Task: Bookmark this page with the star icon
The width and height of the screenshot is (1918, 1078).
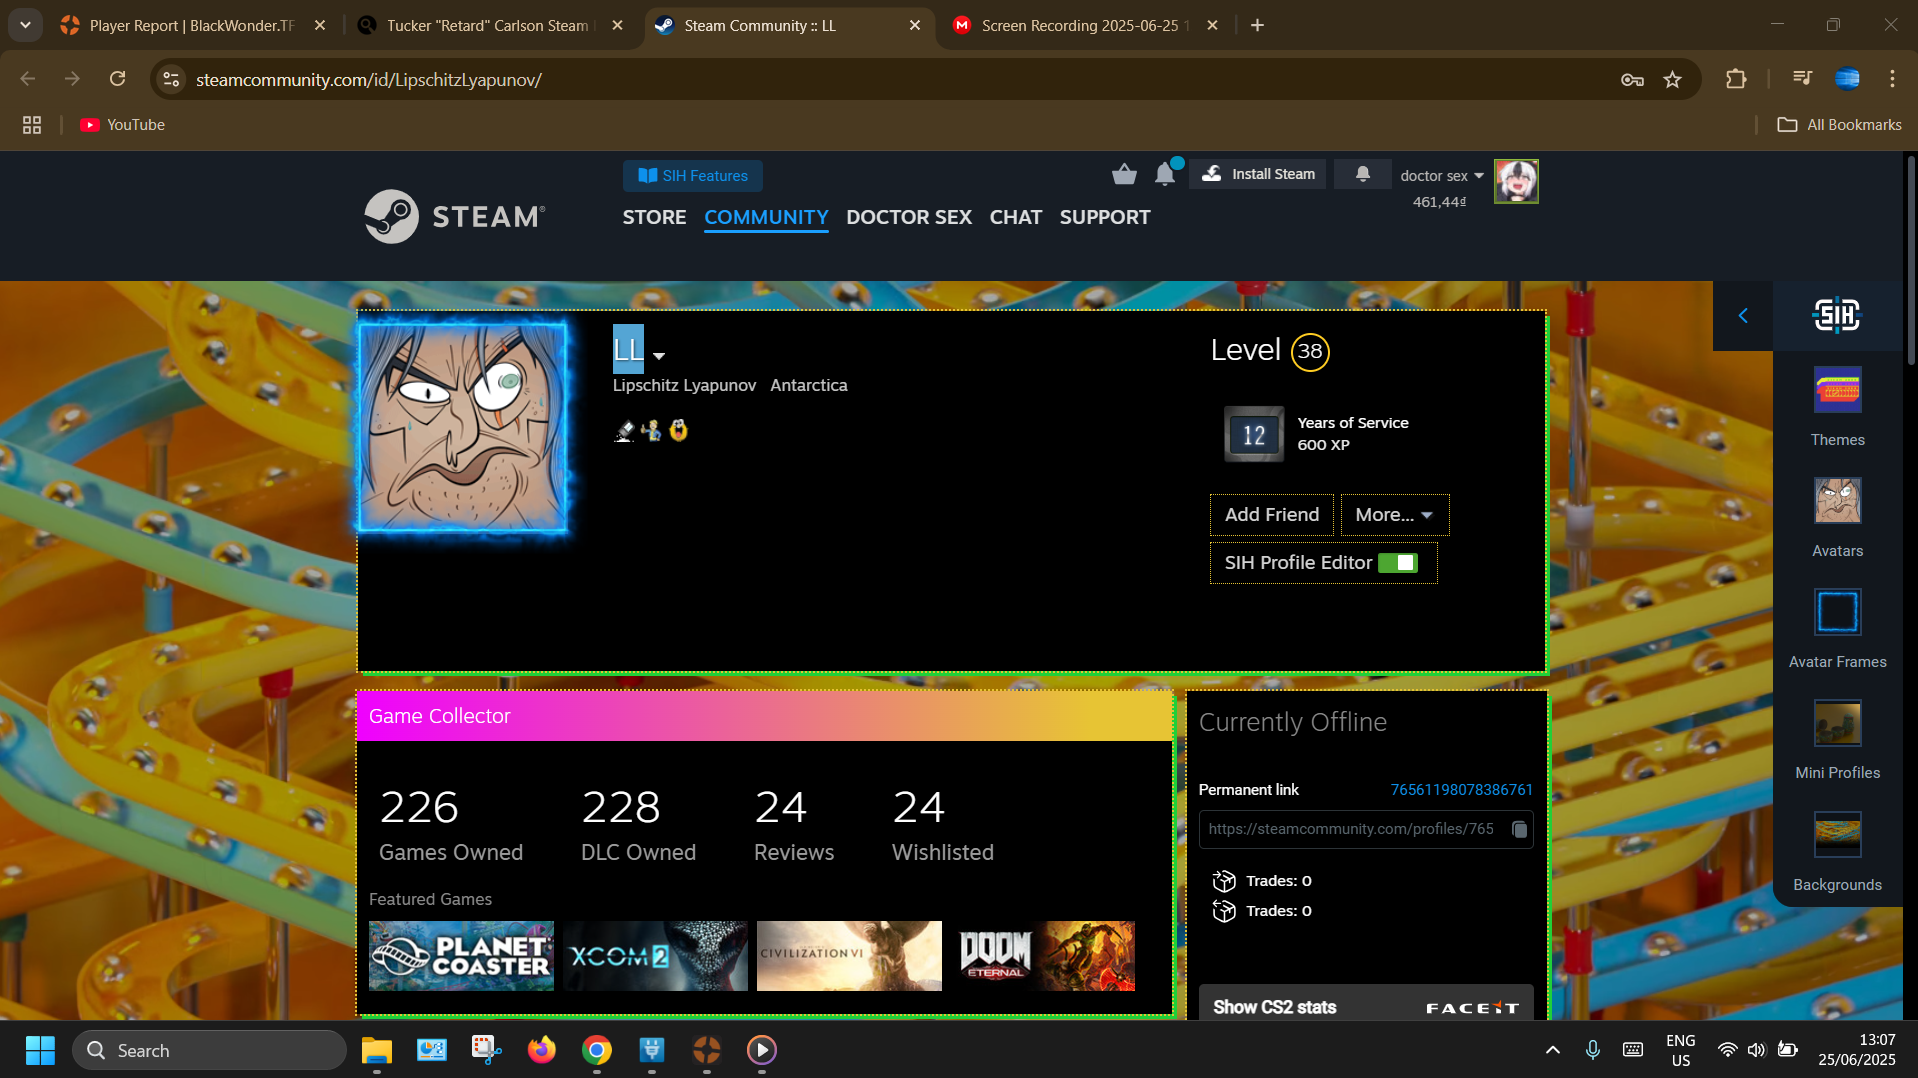Action: pos(1672,80)
